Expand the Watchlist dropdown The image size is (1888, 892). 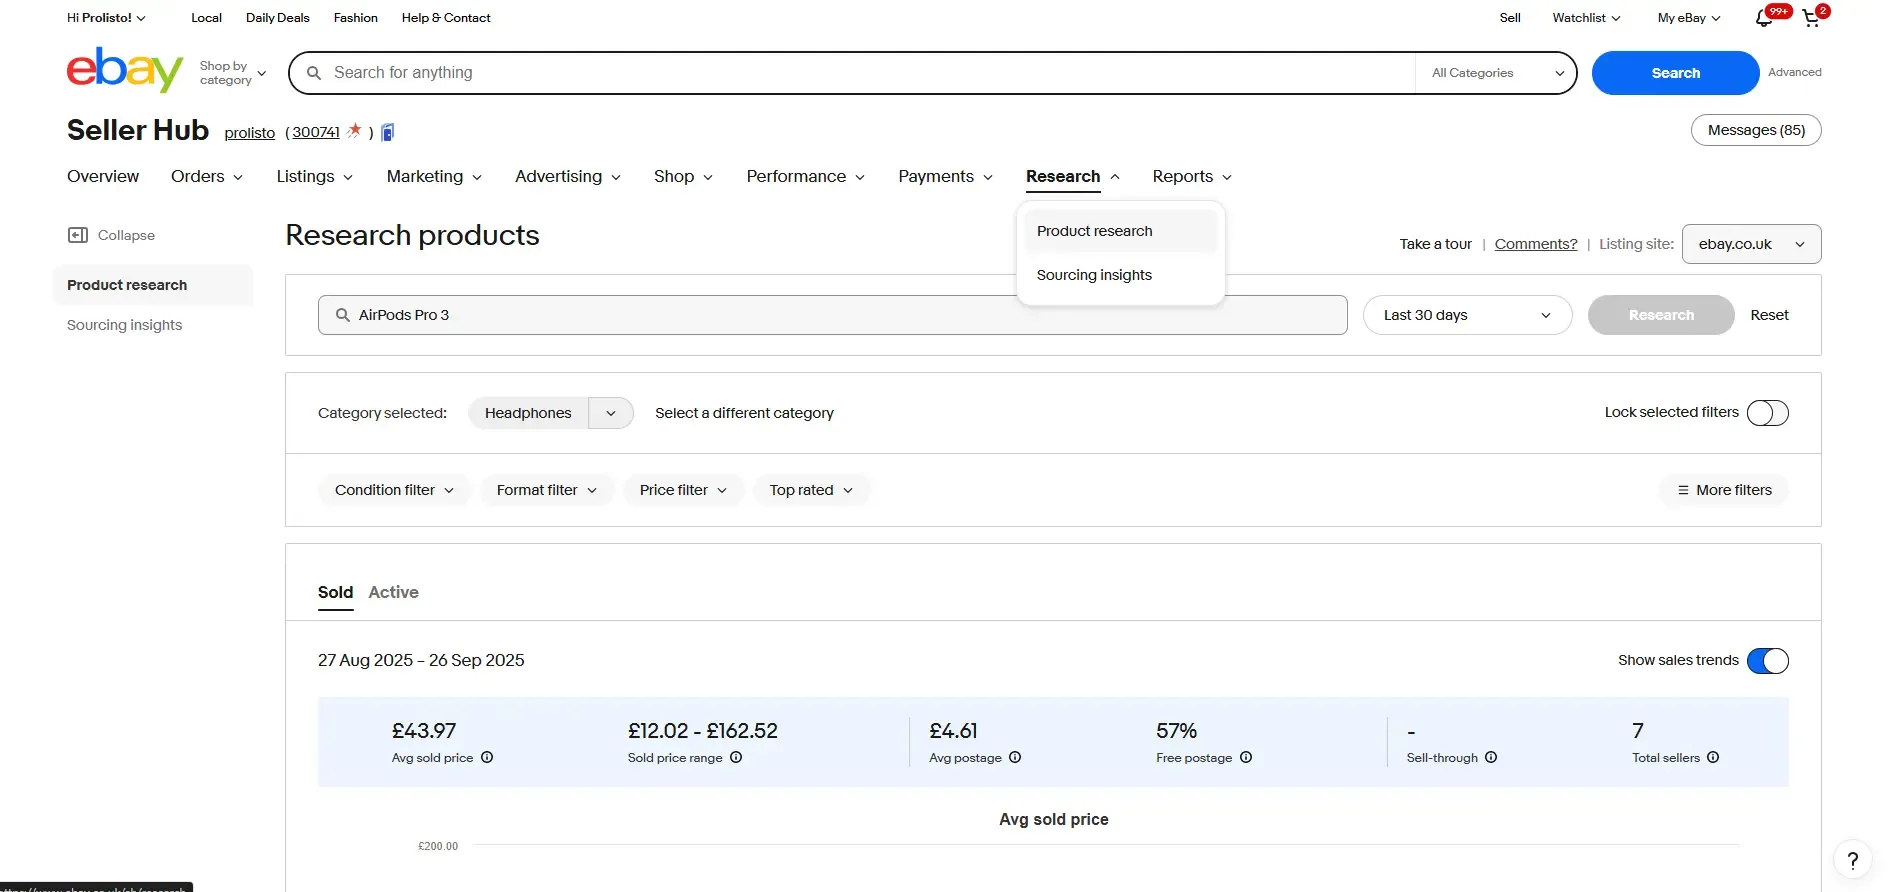(x=1586, y=18)
